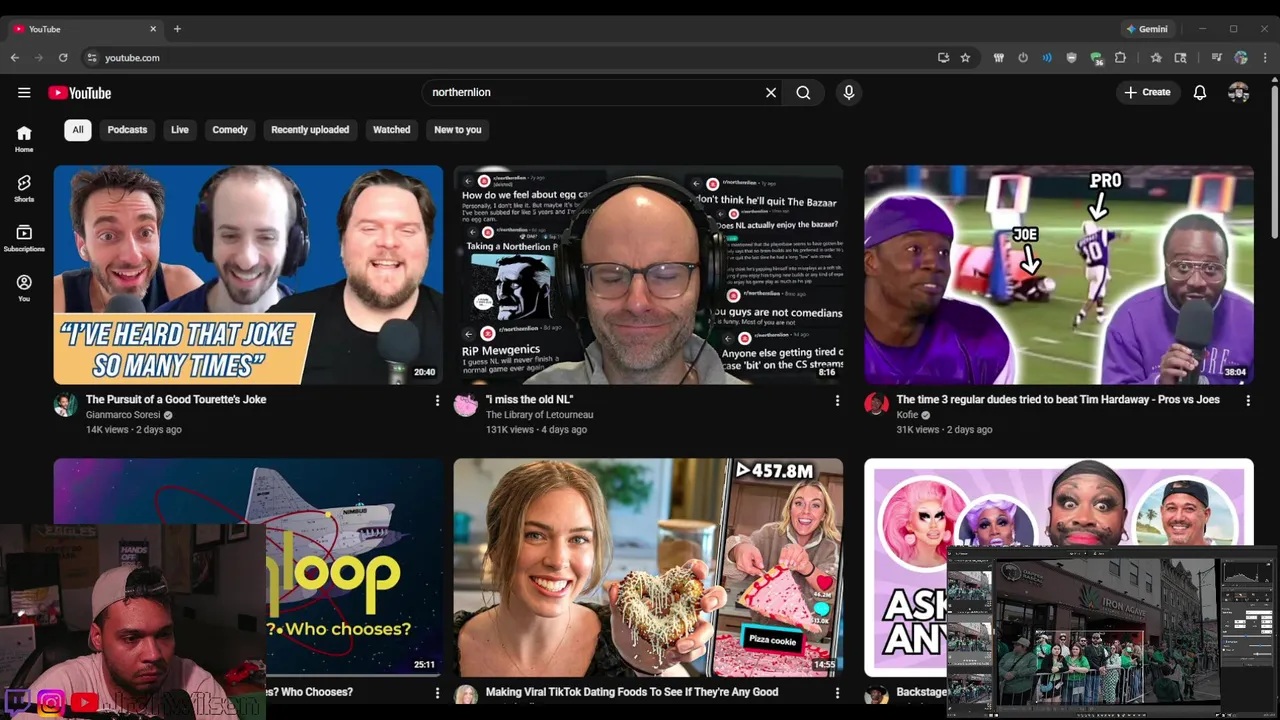Open the Create menu button
The image size is (1280, 720).
tap(1147, 93)
